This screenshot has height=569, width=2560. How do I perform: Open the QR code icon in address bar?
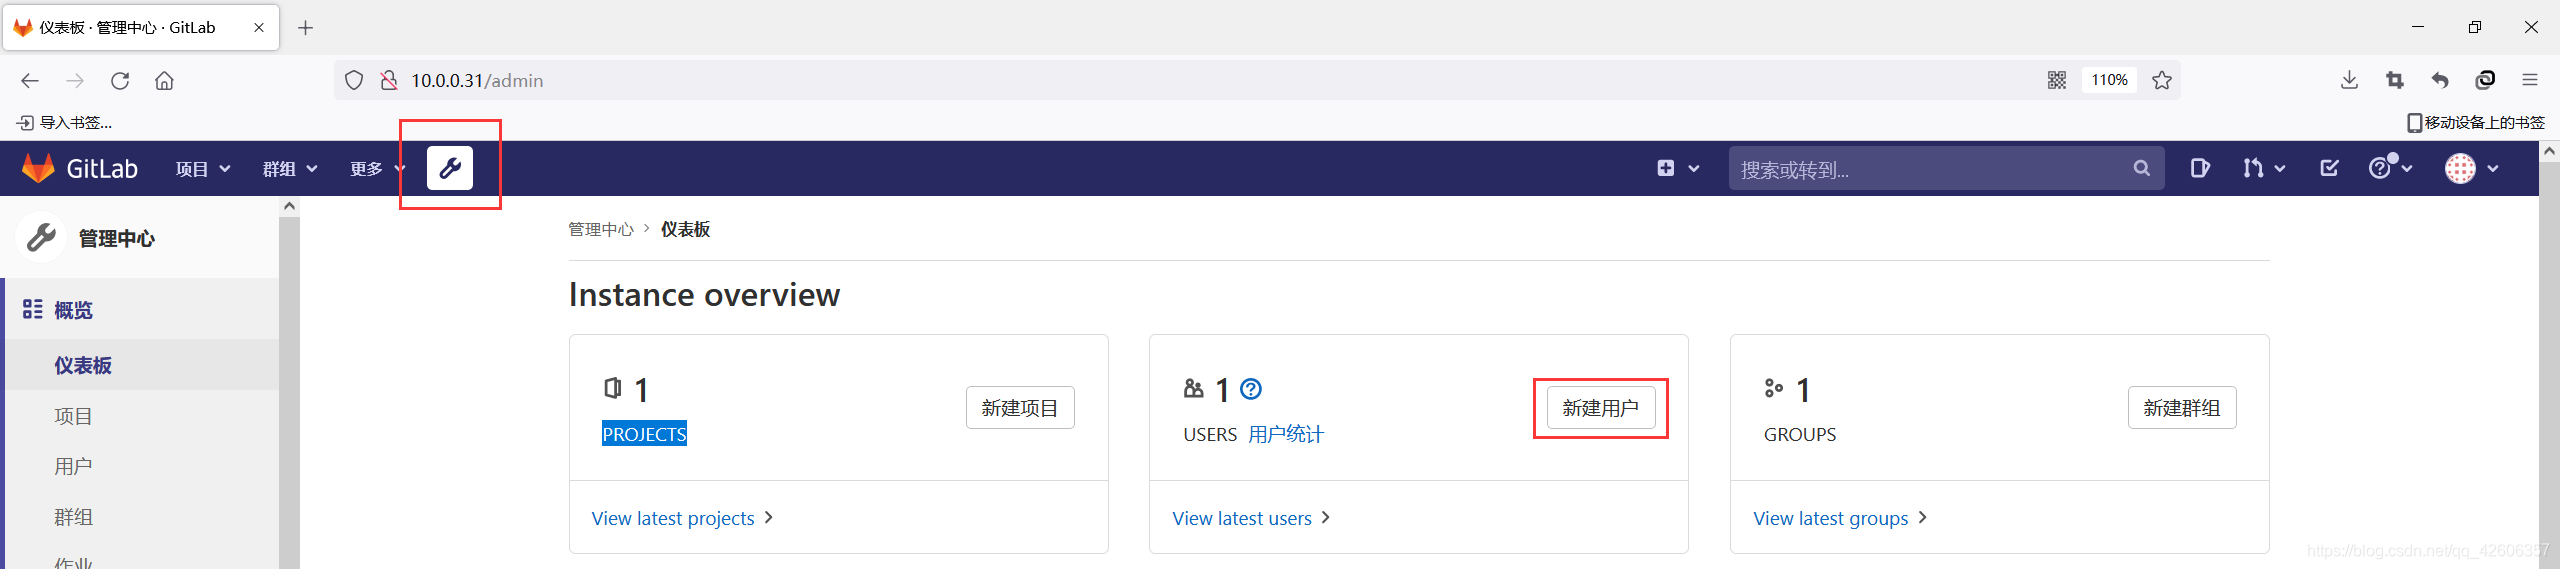point(2057,80)
